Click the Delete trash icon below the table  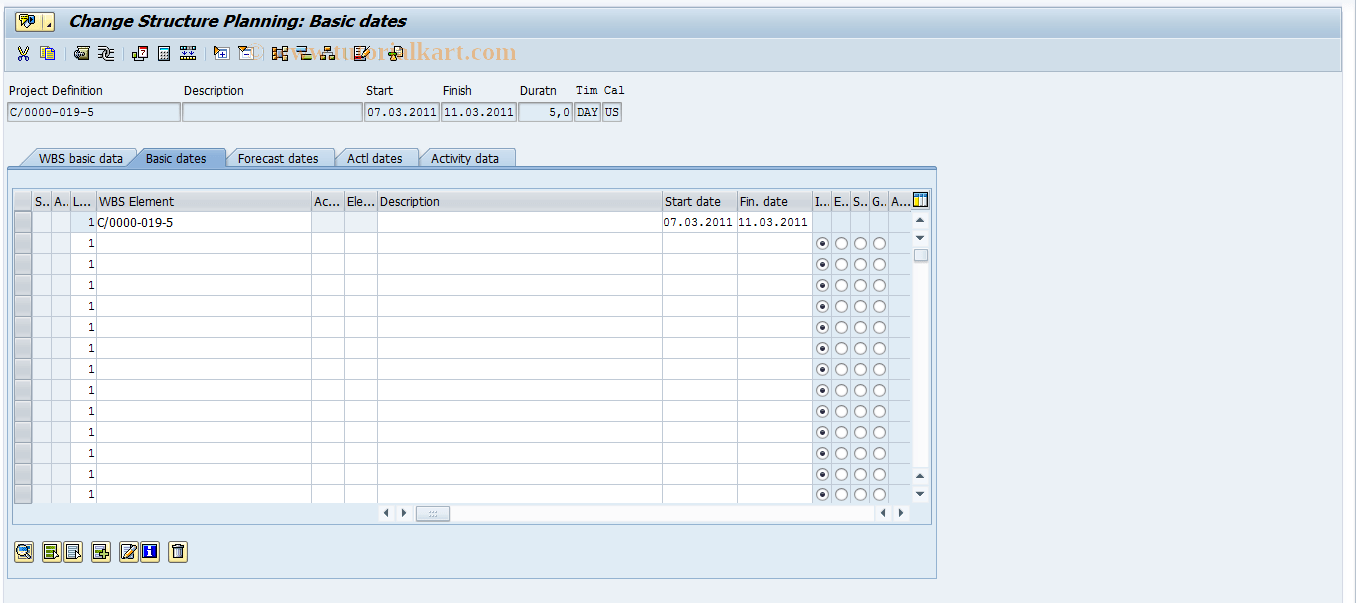tap(177, 552)
